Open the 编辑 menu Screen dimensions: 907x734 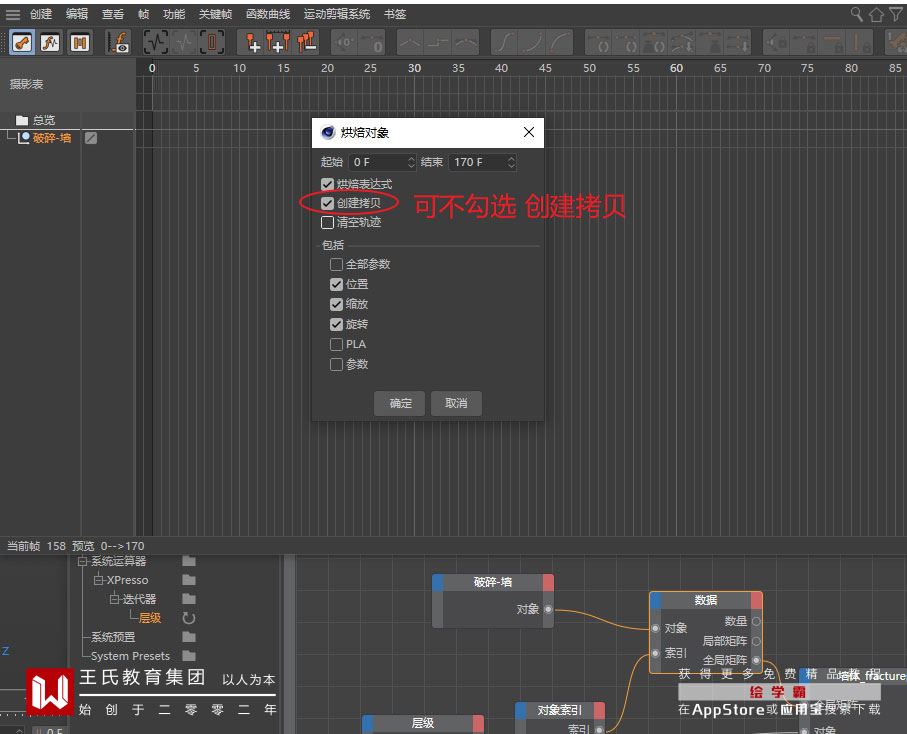tap(77, 14)
